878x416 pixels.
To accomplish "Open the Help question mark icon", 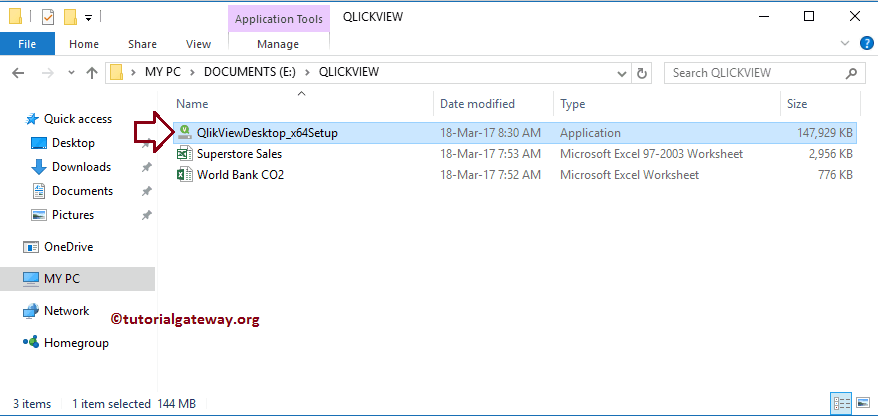I will pyautogui.click(x=866, y=43).
